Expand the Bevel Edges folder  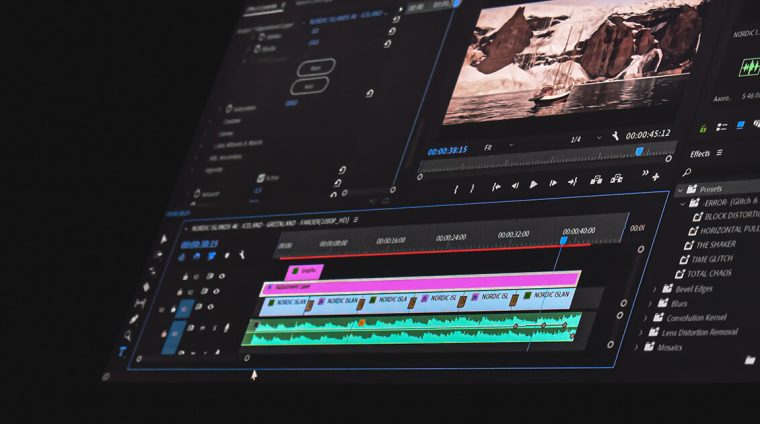pyautogui.click(x=654, y=290)
